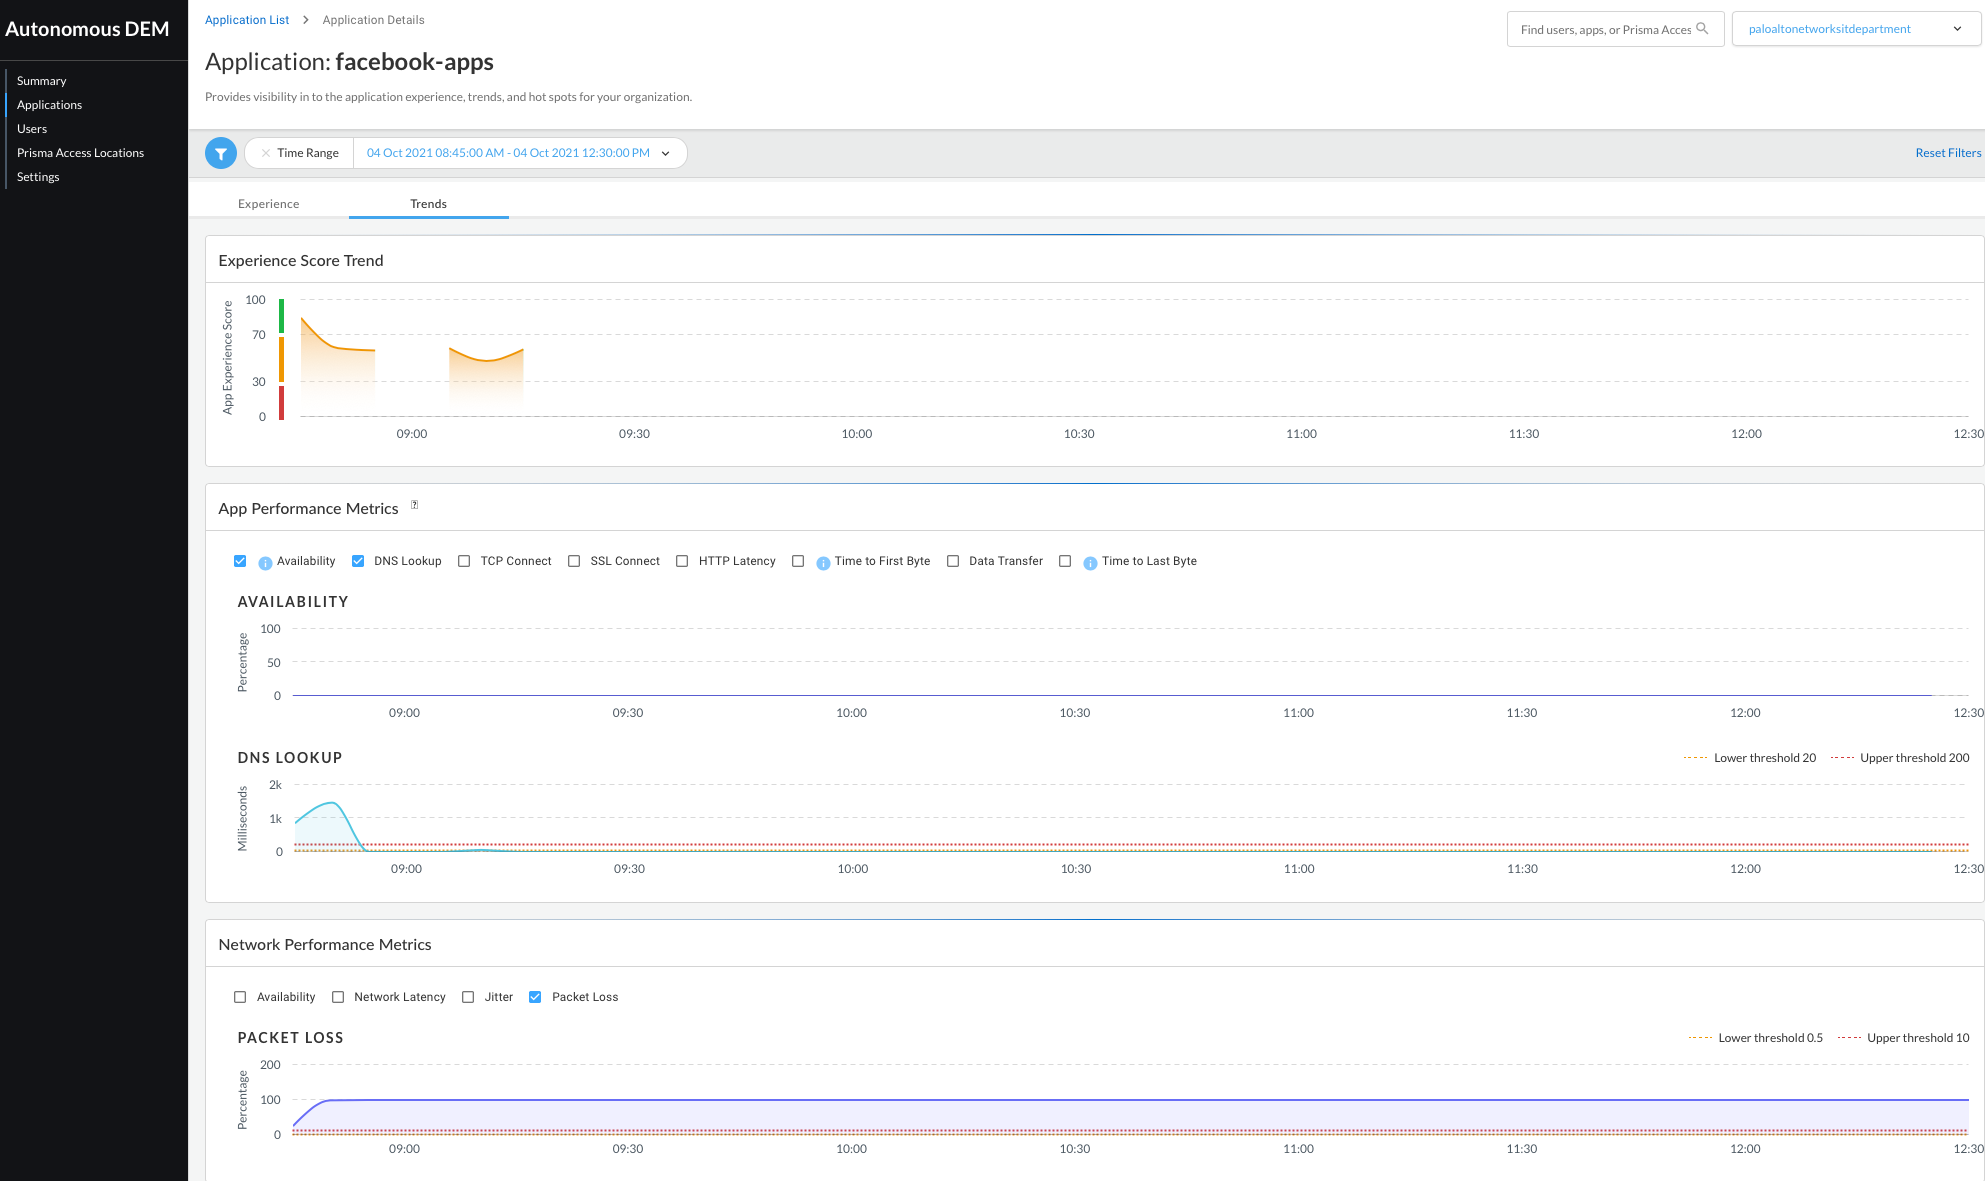Enable the Time to First Byte checkbox
The height and width of the screenshot is (1181, 1985).
pyautogui.click(x=798, y=561)
